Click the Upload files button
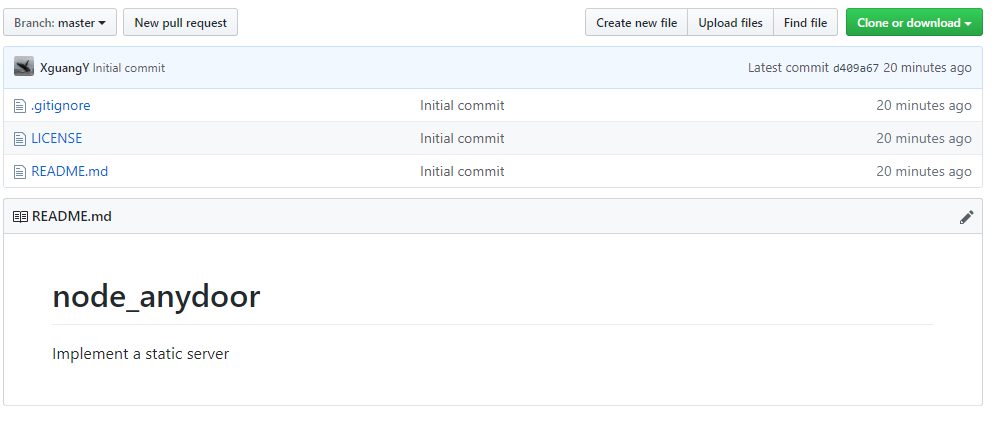 pos(730,22)
